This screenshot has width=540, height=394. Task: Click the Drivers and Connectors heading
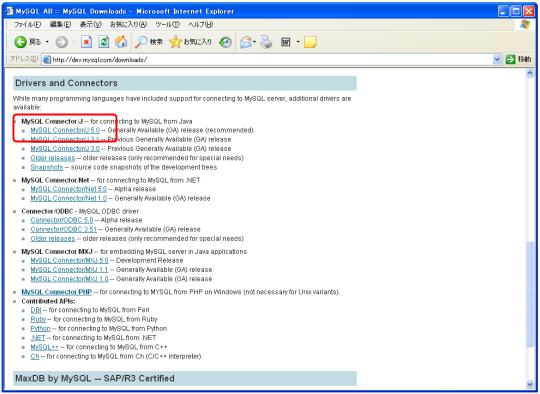[x=66, y=83]
